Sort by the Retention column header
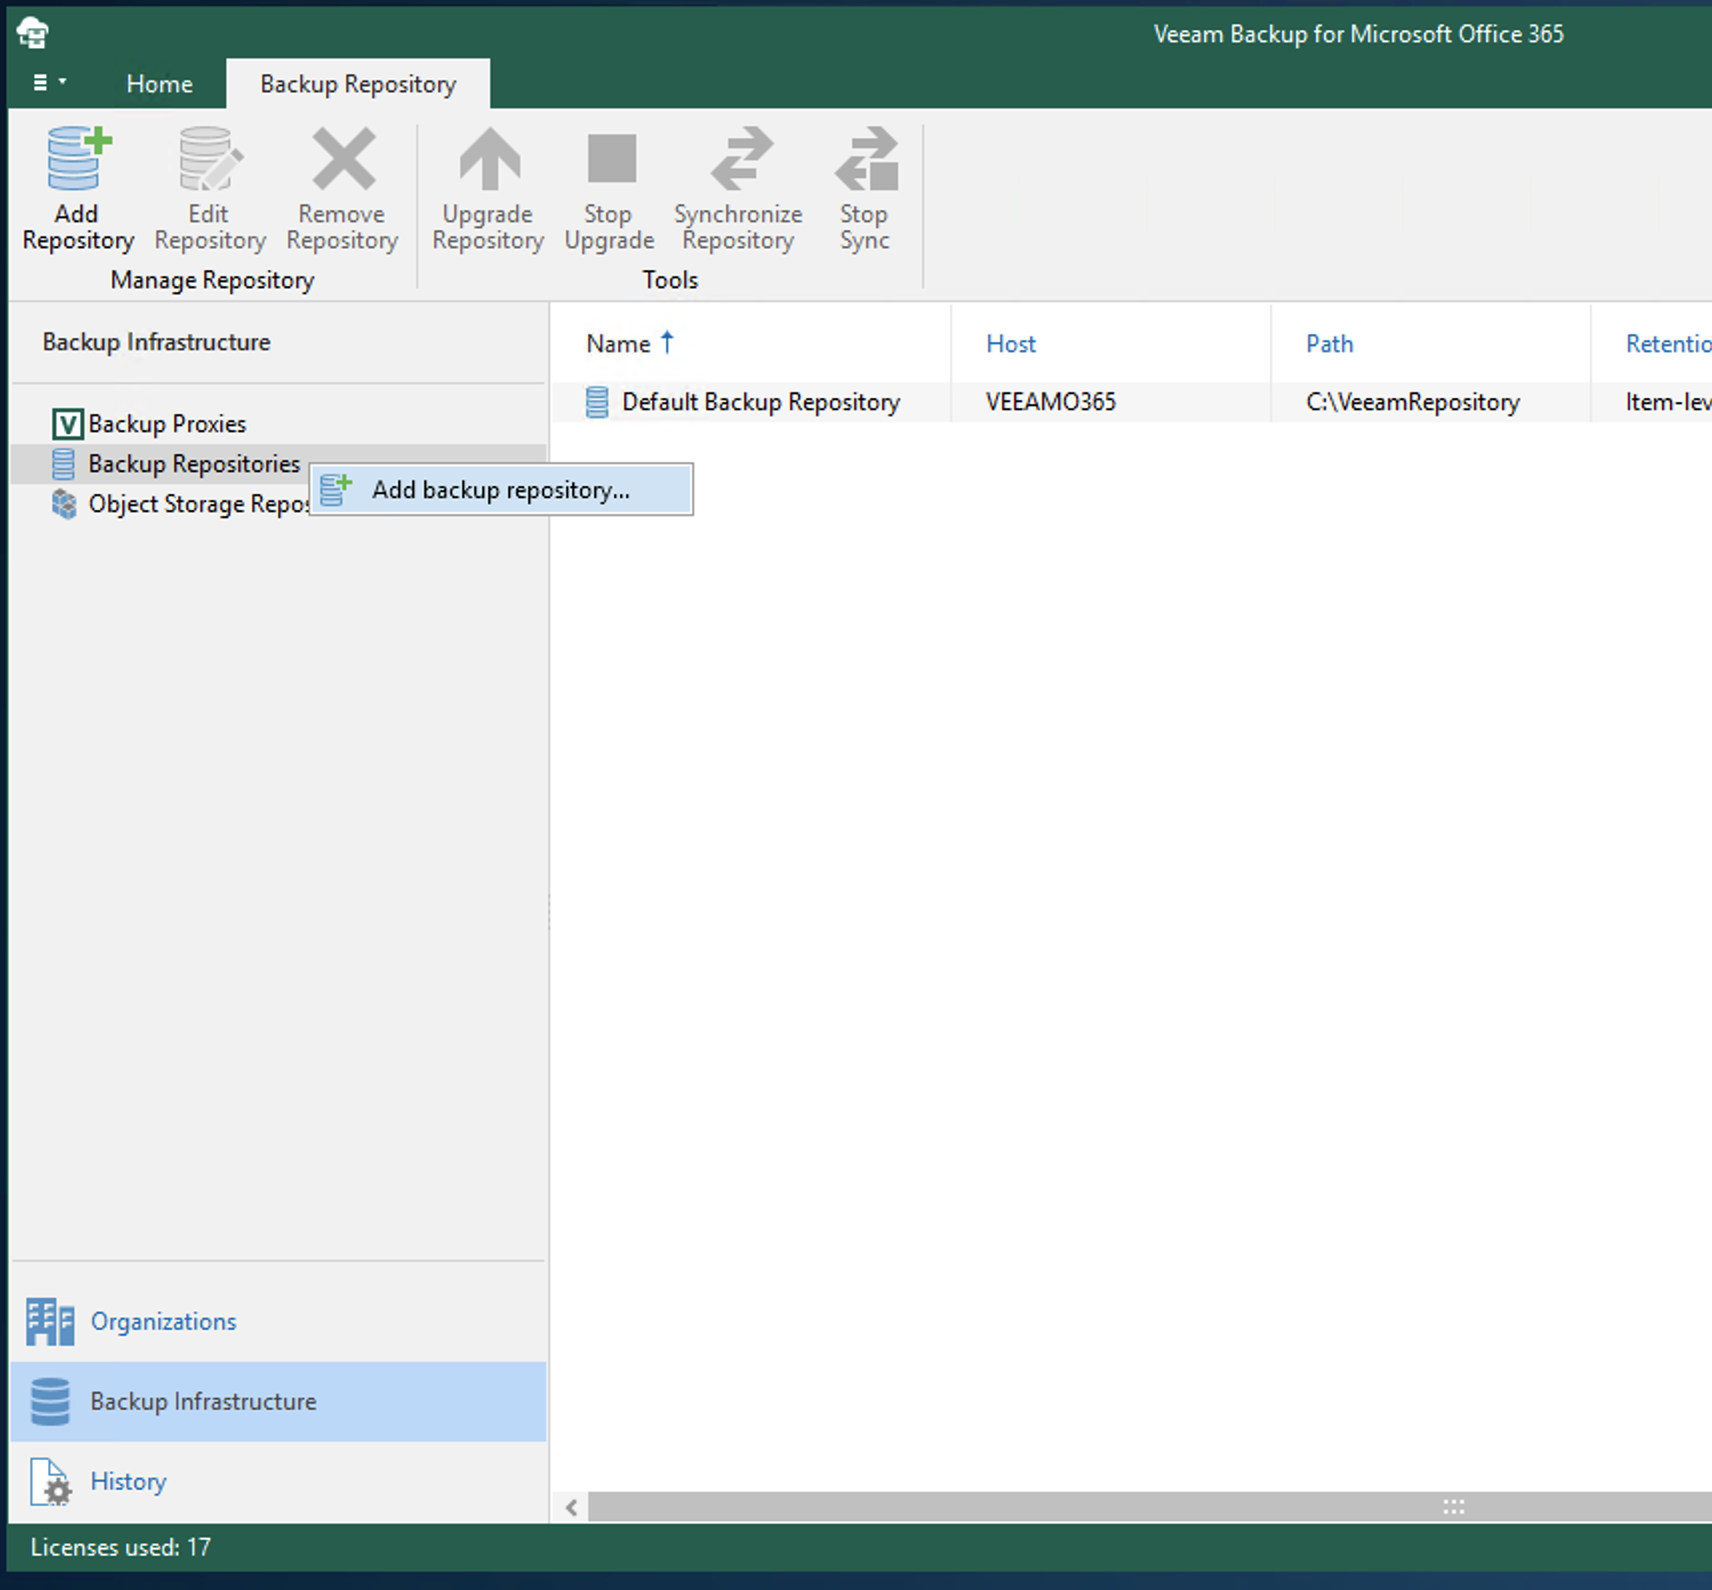This screenshot has height=1590, width=1712. click(x=1668, y=344)
